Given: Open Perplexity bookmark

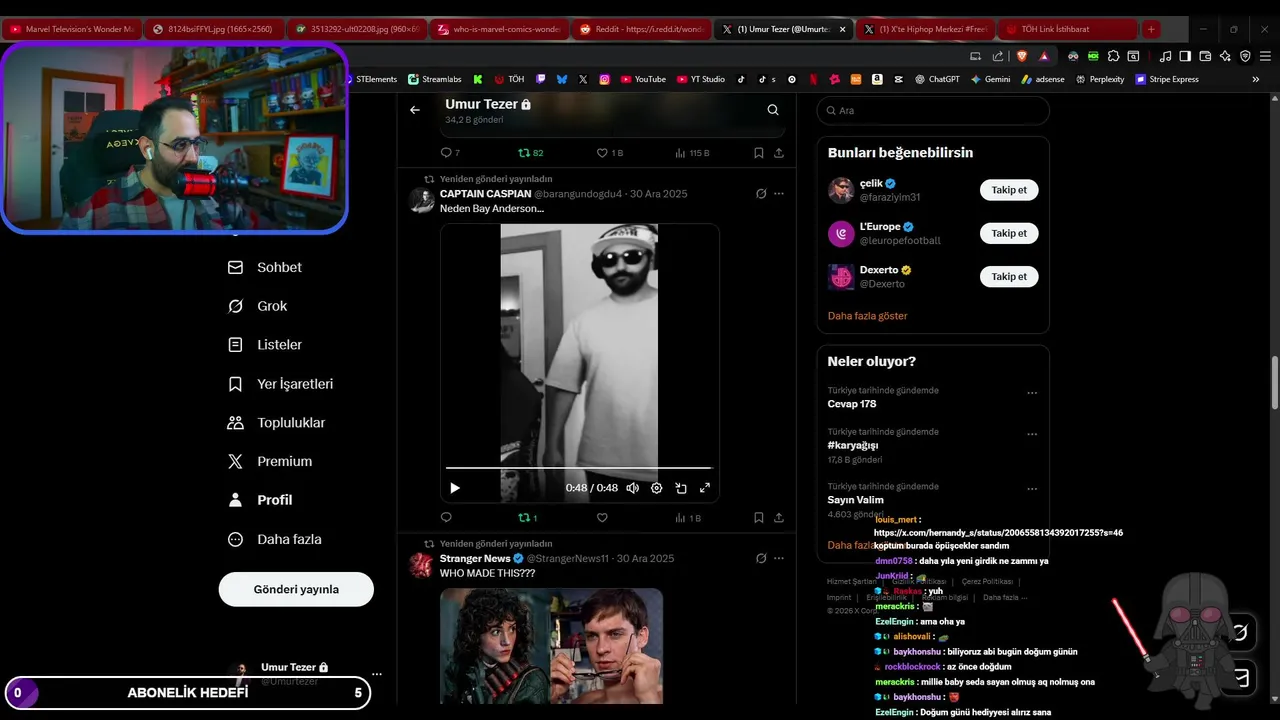Looking at the screenshot, I should pos(1100,79).
